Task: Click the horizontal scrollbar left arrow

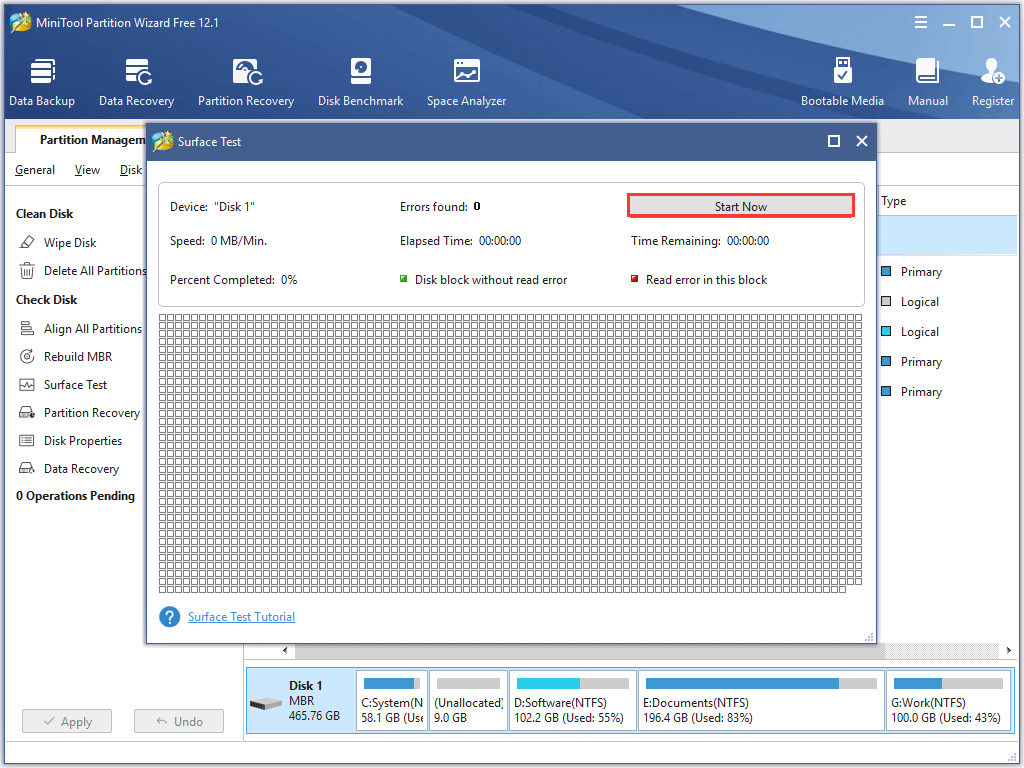Action: 285,650
